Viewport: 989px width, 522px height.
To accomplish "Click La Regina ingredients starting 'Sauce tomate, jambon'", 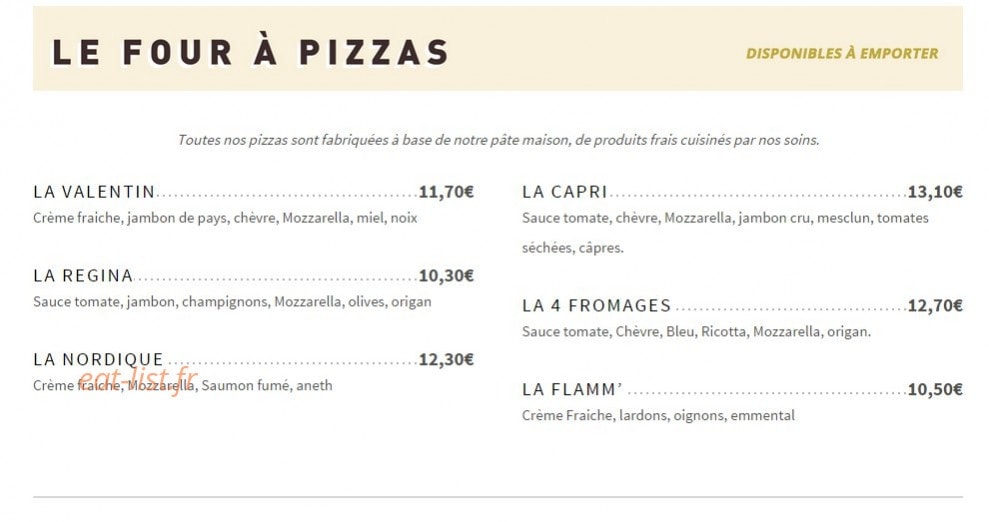I will (232, 302).
